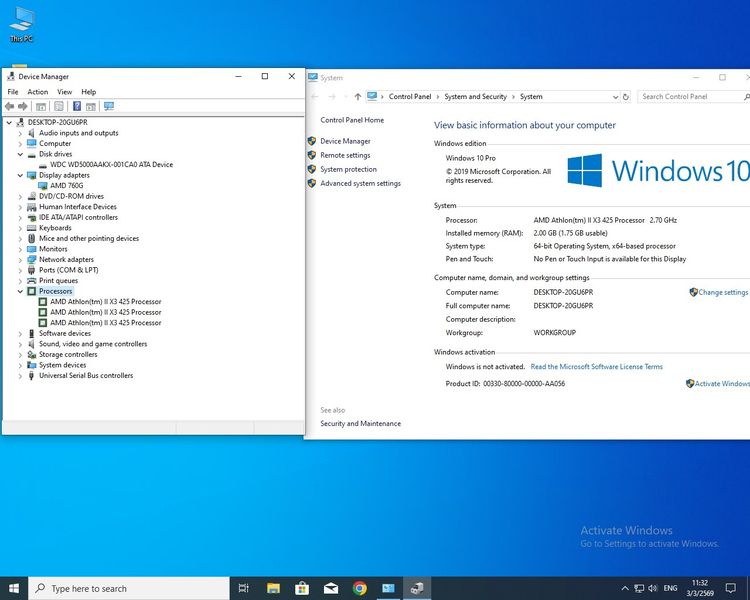Collapse the Processors category
Viewport: 750px width, 600px height.
pyautogui.click(x=20, y=291)
